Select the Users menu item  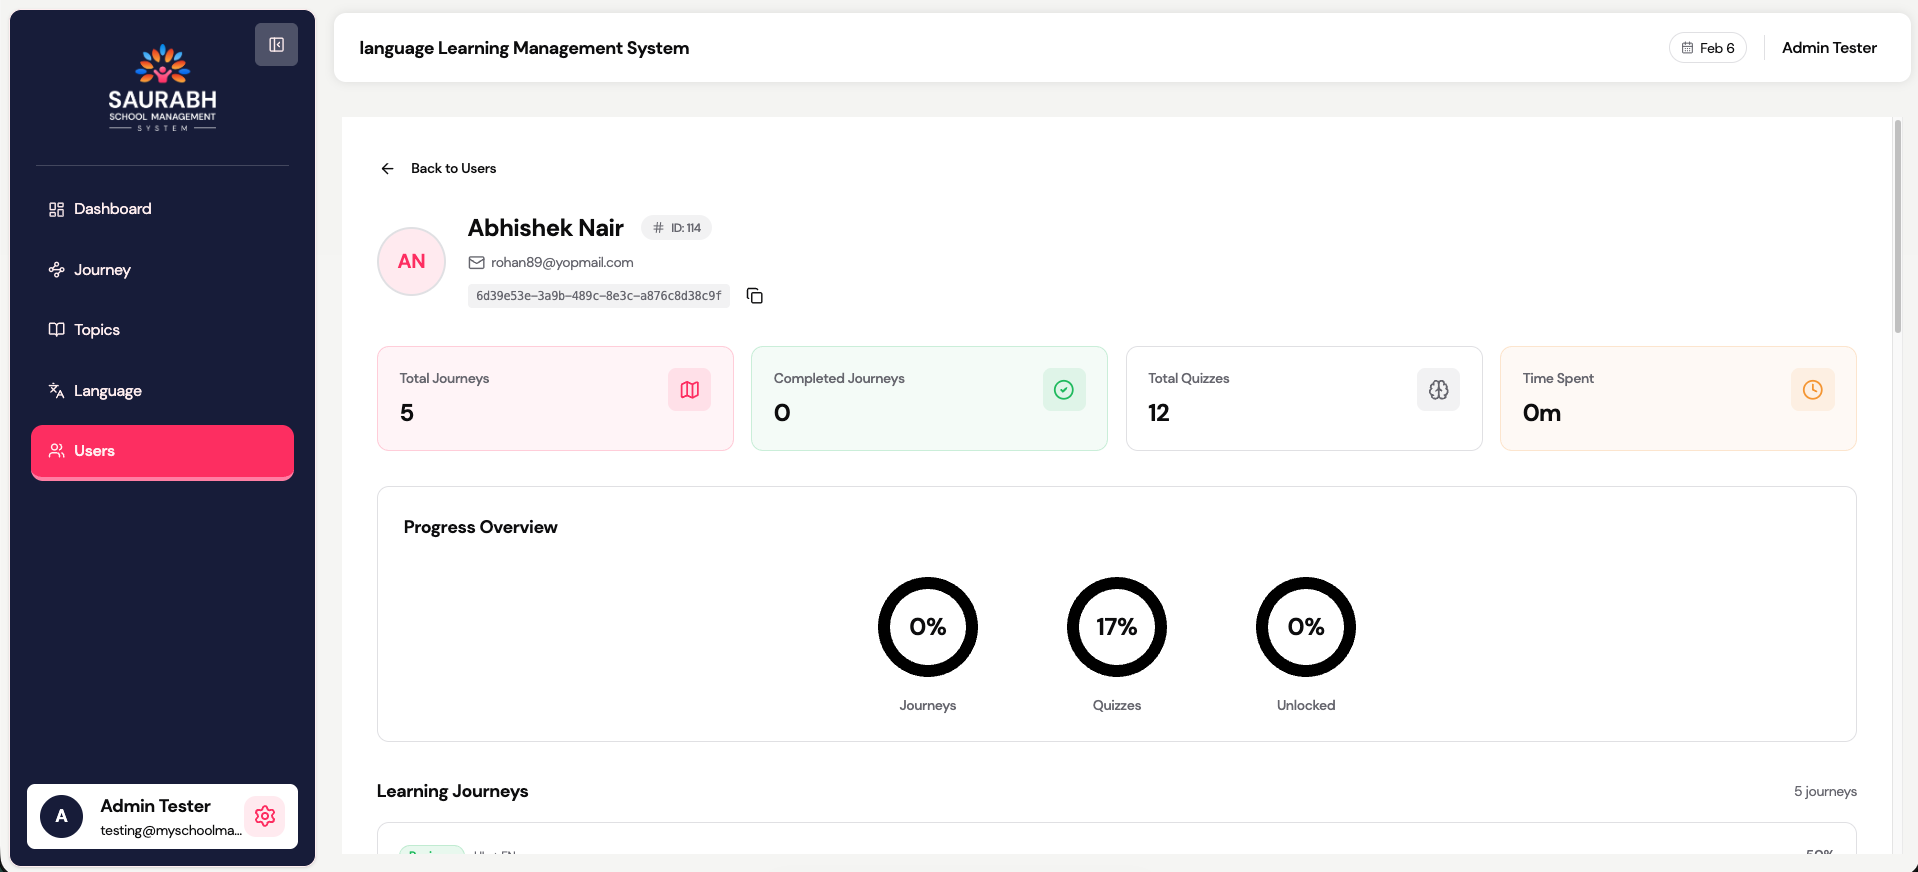tap(162, 451)
